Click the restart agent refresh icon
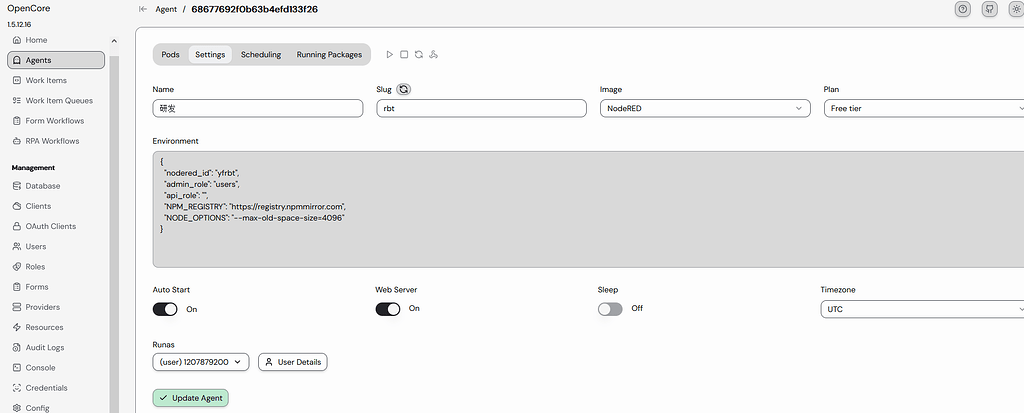The width and height of the screenshot is (1024, 413). (x=418, y=55)
